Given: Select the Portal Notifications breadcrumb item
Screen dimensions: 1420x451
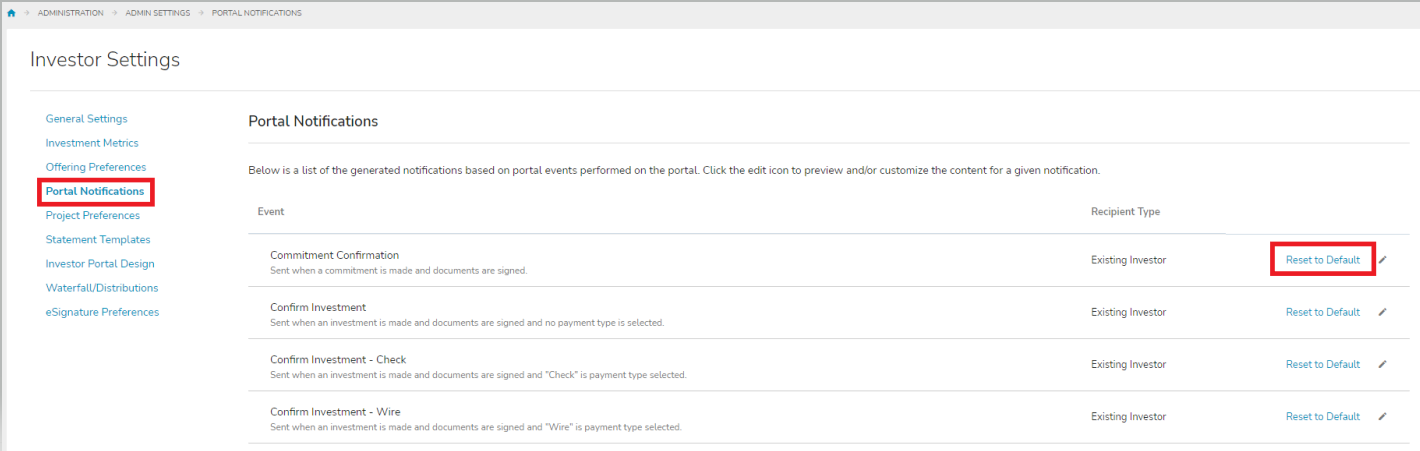Looking at the screenshot, I should (x=256, y=13).
